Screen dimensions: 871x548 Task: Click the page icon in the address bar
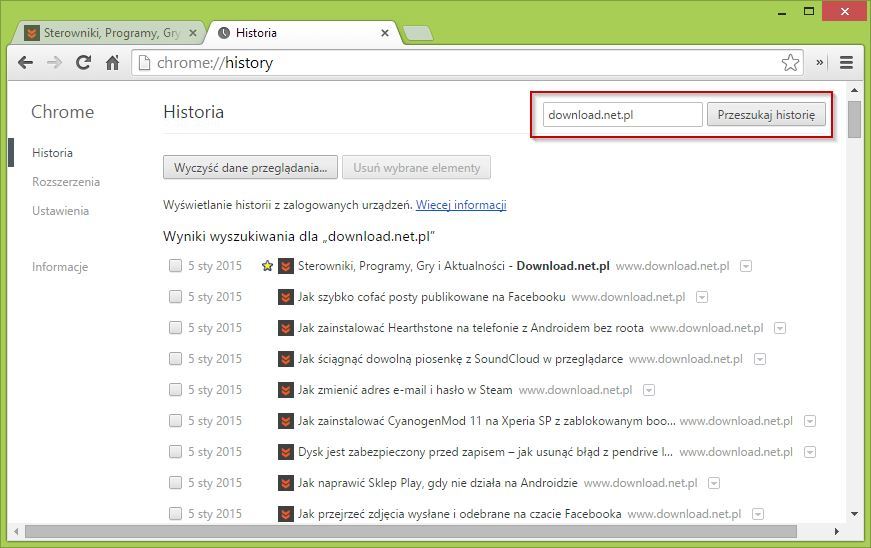(x=144, y=63)
